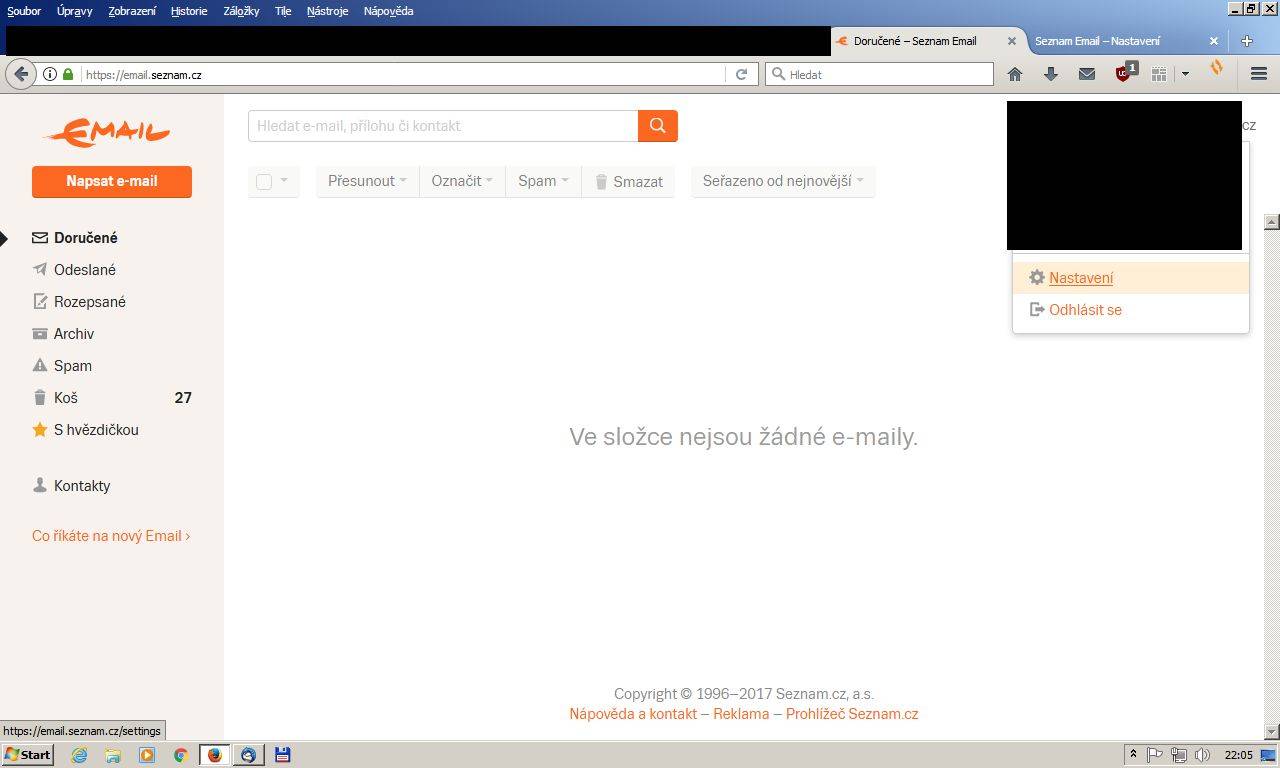Open the Reklama footer link
This screenshot has width=1280, height=768.
741,714
